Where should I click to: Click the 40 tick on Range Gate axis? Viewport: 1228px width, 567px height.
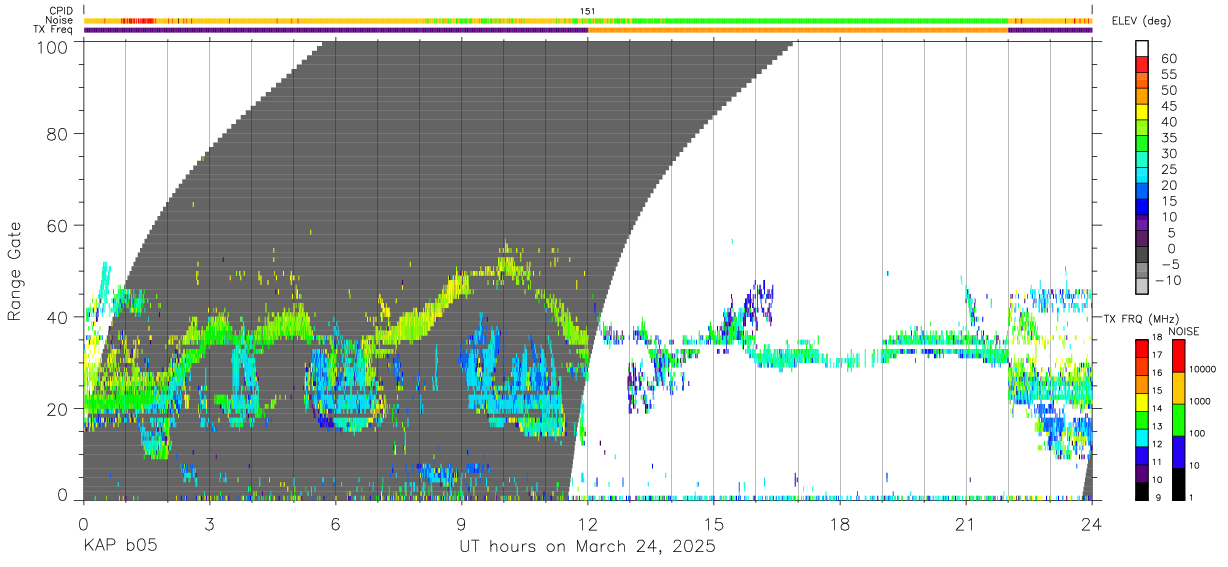[58, 317]
